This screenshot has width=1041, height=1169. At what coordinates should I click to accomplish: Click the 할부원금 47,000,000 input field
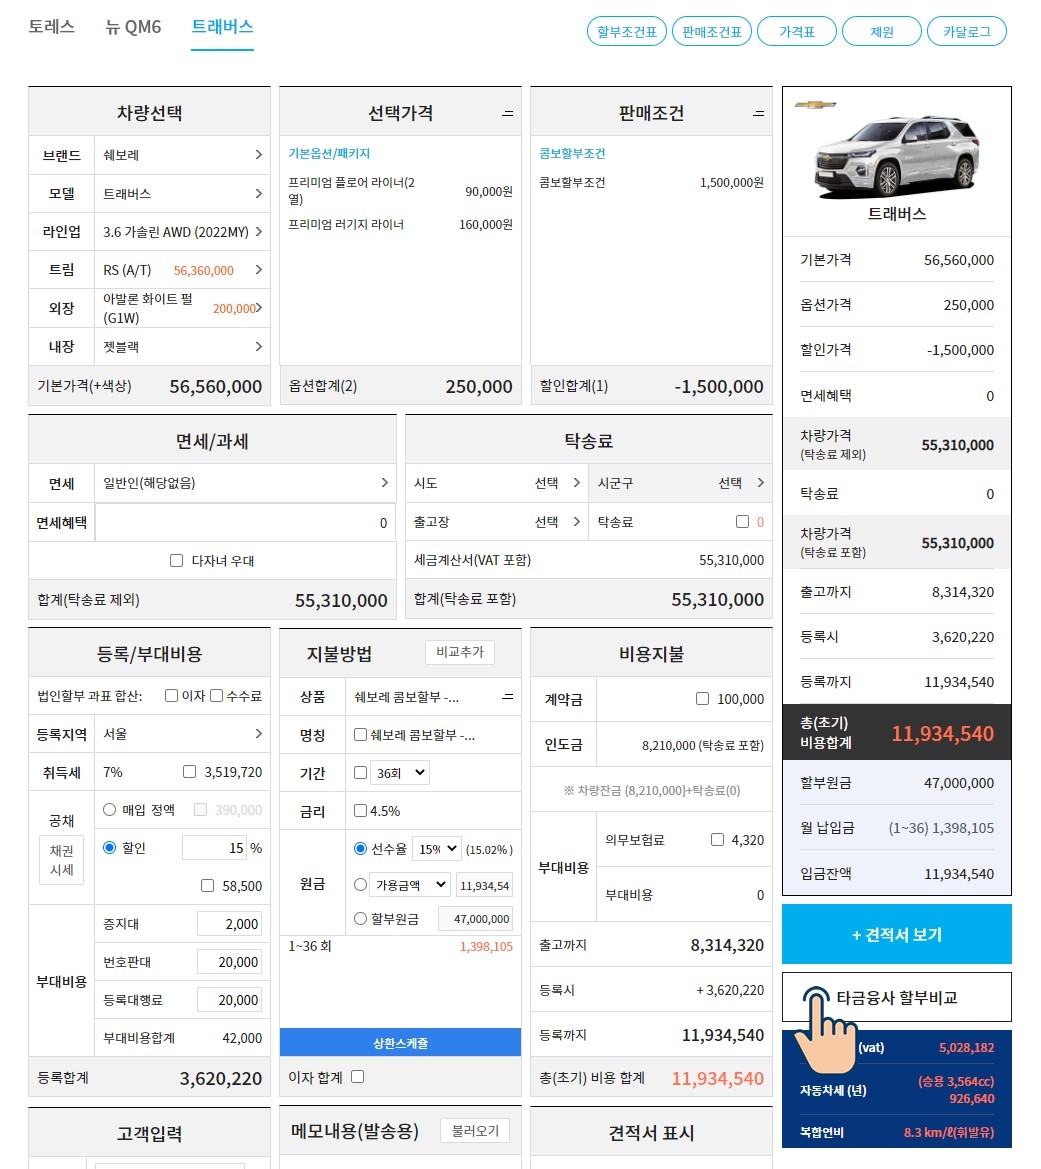point(475,919)
